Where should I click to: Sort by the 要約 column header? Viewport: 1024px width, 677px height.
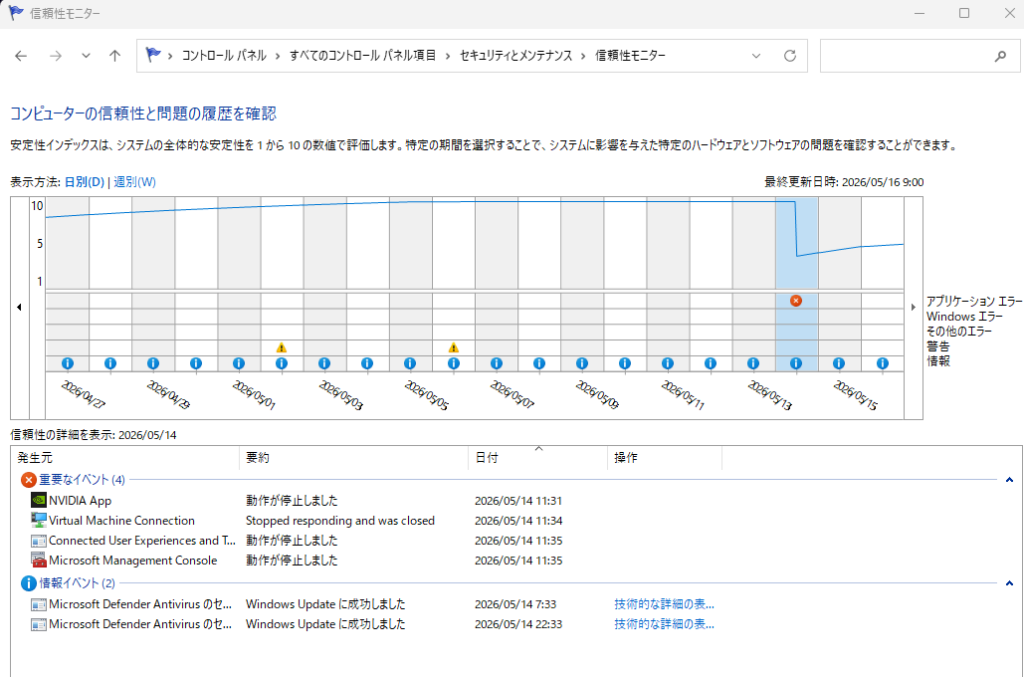[354, 458]
